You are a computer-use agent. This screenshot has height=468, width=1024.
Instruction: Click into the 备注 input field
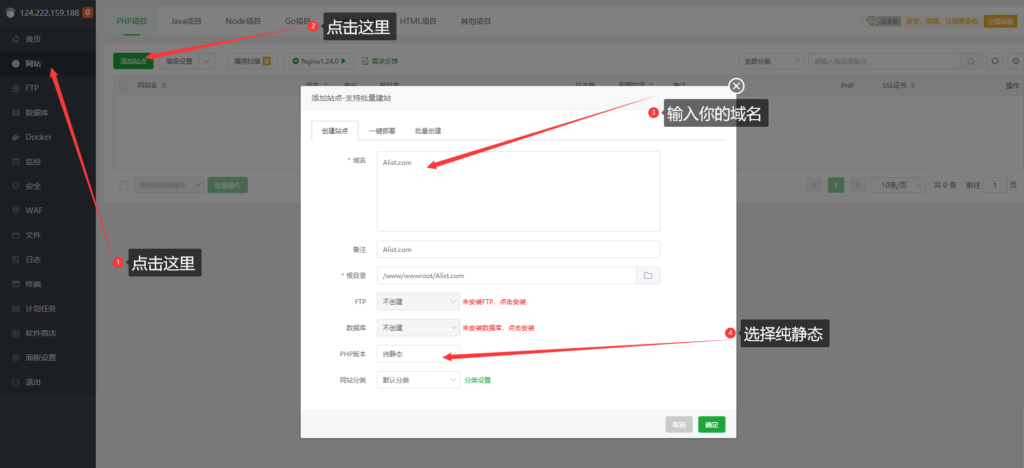(x=519, y=249)
